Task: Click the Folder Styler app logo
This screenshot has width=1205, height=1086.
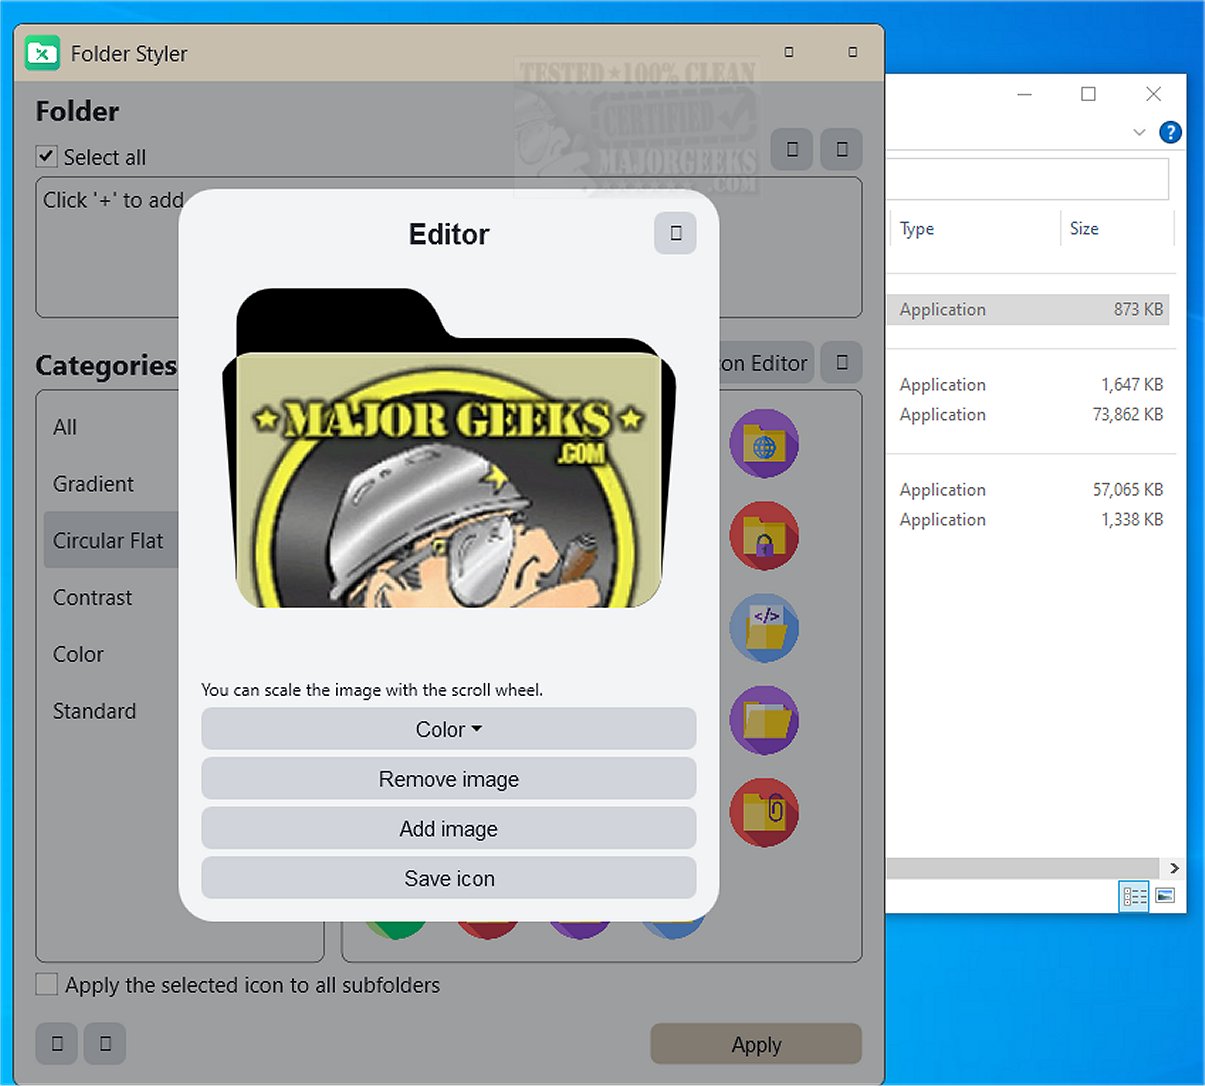Action: (42, 53)
